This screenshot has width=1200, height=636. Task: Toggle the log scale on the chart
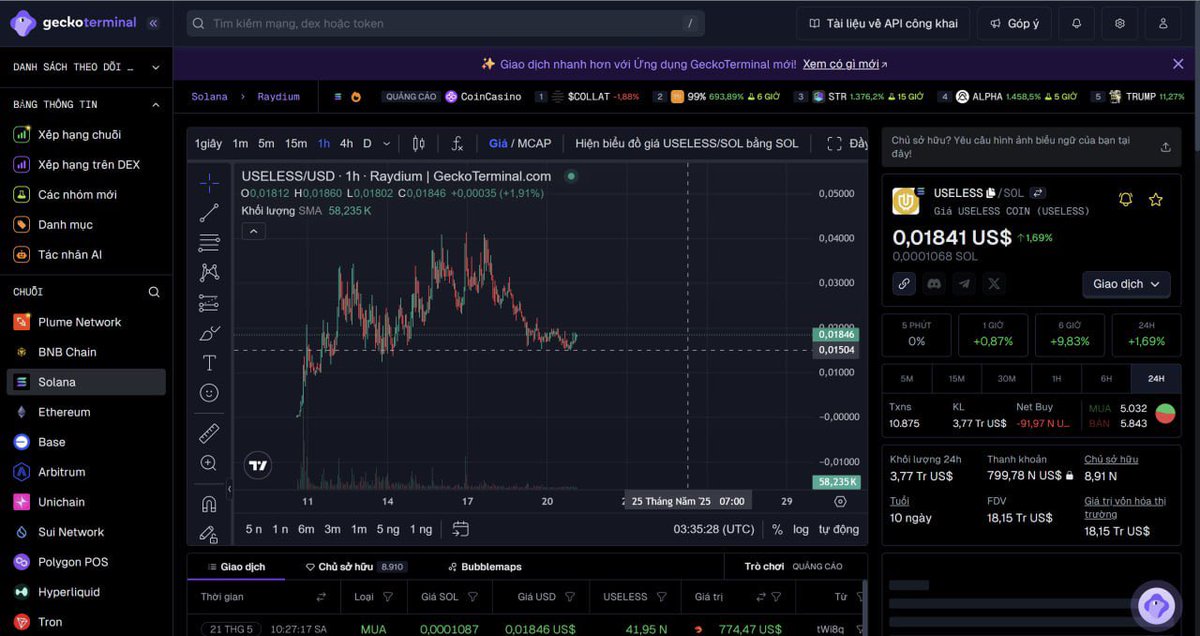801,529
